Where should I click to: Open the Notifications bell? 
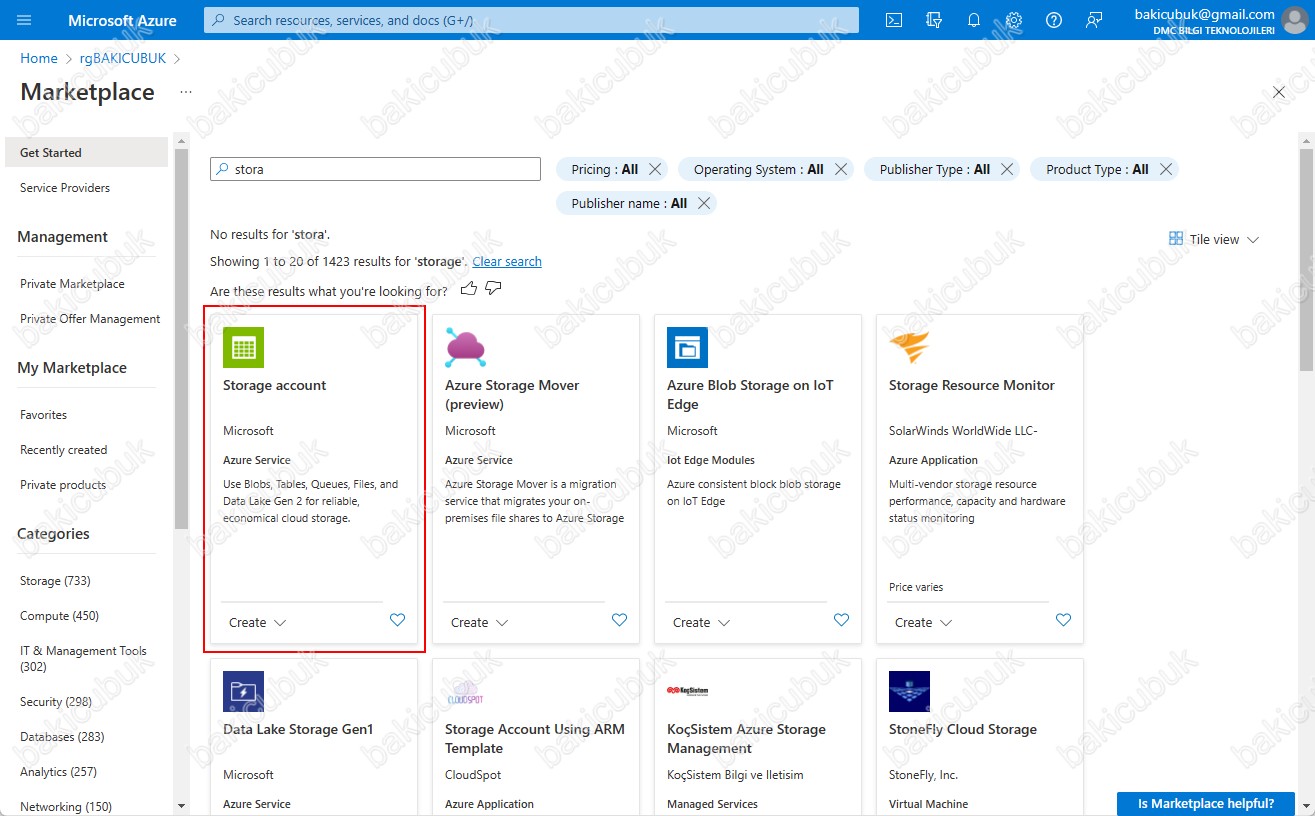coord(974,20)
